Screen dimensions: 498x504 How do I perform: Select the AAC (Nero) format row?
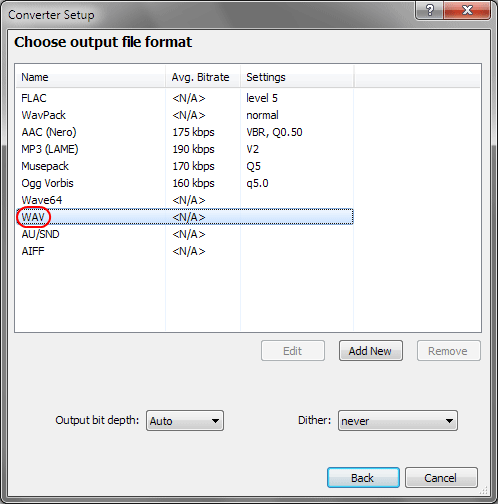[185, 132]
